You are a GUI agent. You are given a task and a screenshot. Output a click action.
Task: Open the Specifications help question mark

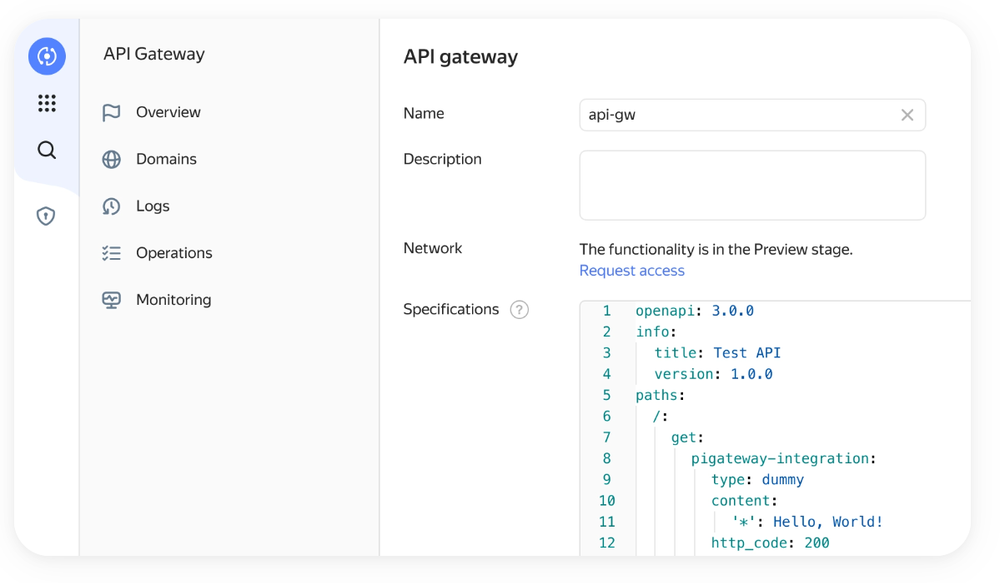[519, 310]
